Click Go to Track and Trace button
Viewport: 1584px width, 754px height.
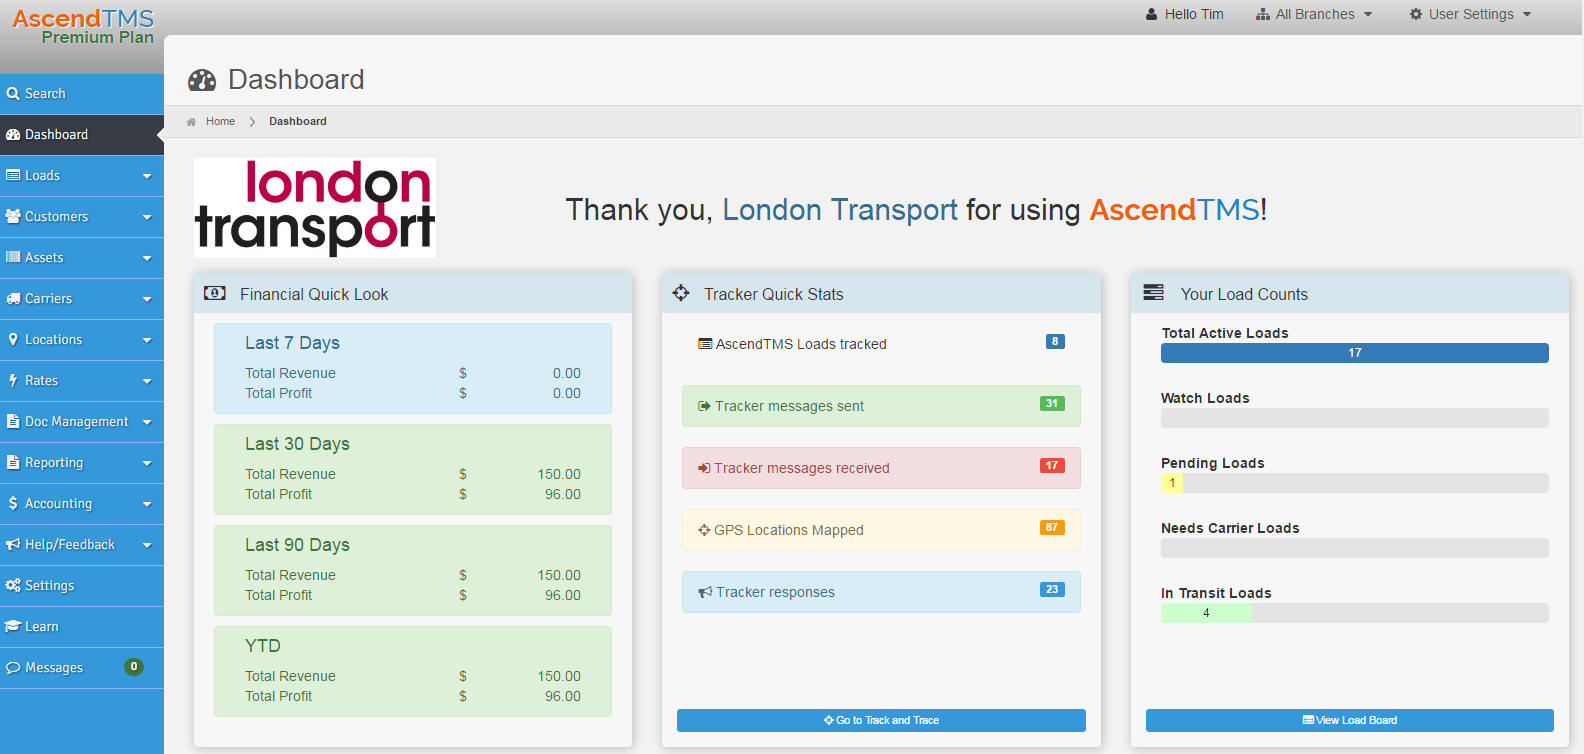coord(881,720)
